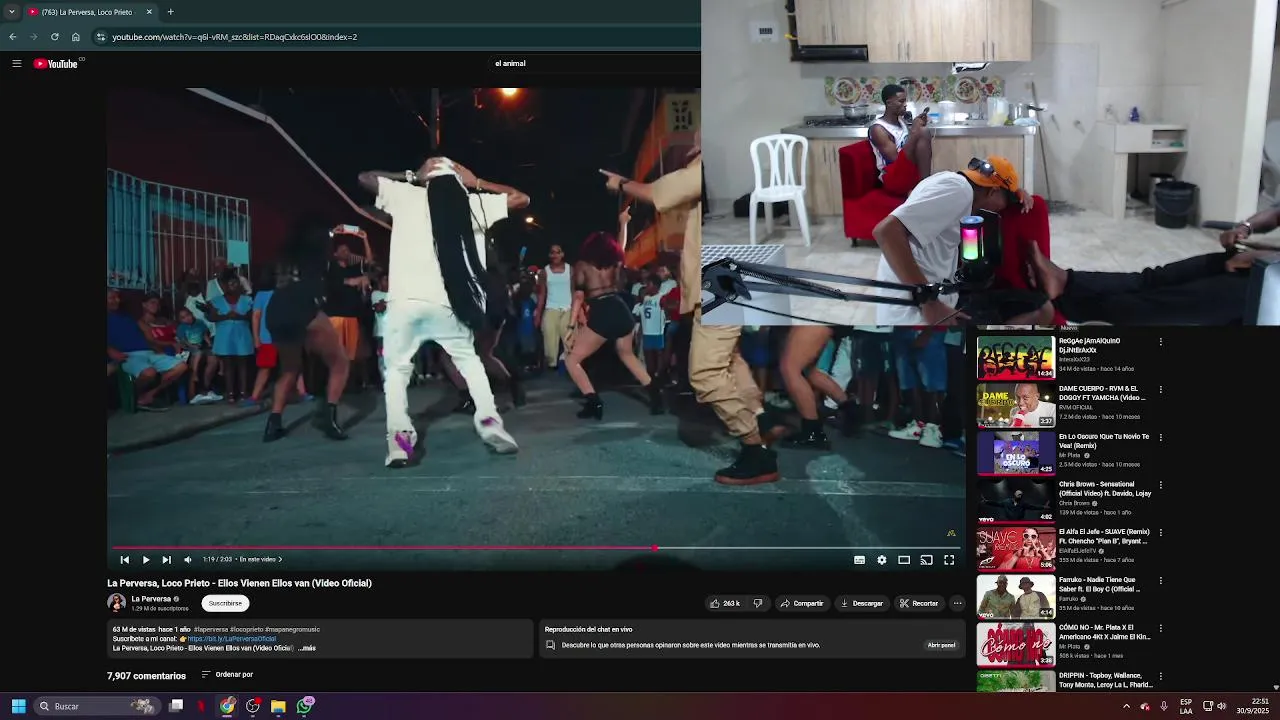Screen dimensions: 1280x720
Task: Open El Alfa SUAVE Remix video title
Action: pos(1105,536)
